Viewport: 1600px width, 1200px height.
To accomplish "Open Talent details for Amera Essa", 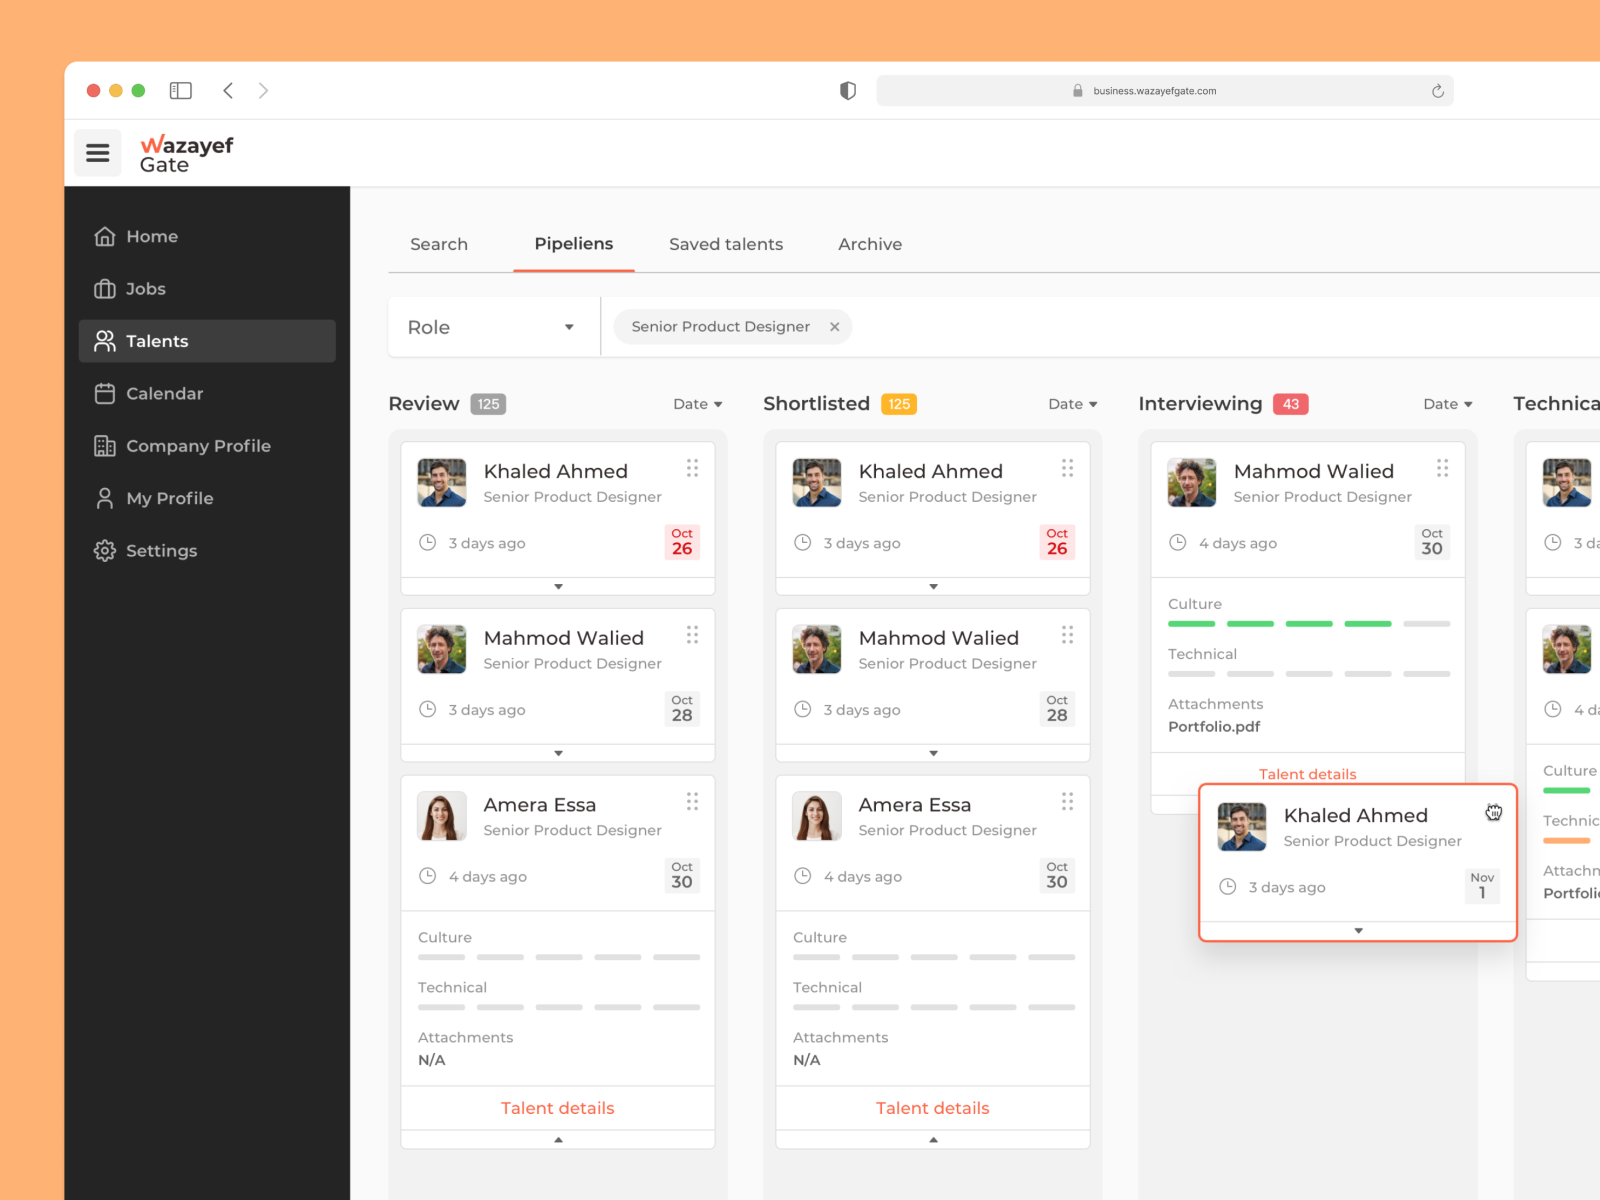I will pos(557,1107).
